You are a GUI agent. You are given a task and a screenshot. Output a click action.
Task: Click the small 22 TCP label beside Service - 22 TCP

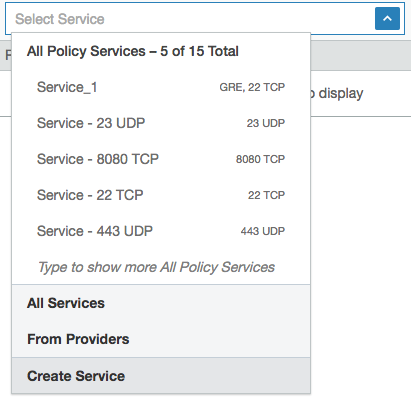coord(266,195)
